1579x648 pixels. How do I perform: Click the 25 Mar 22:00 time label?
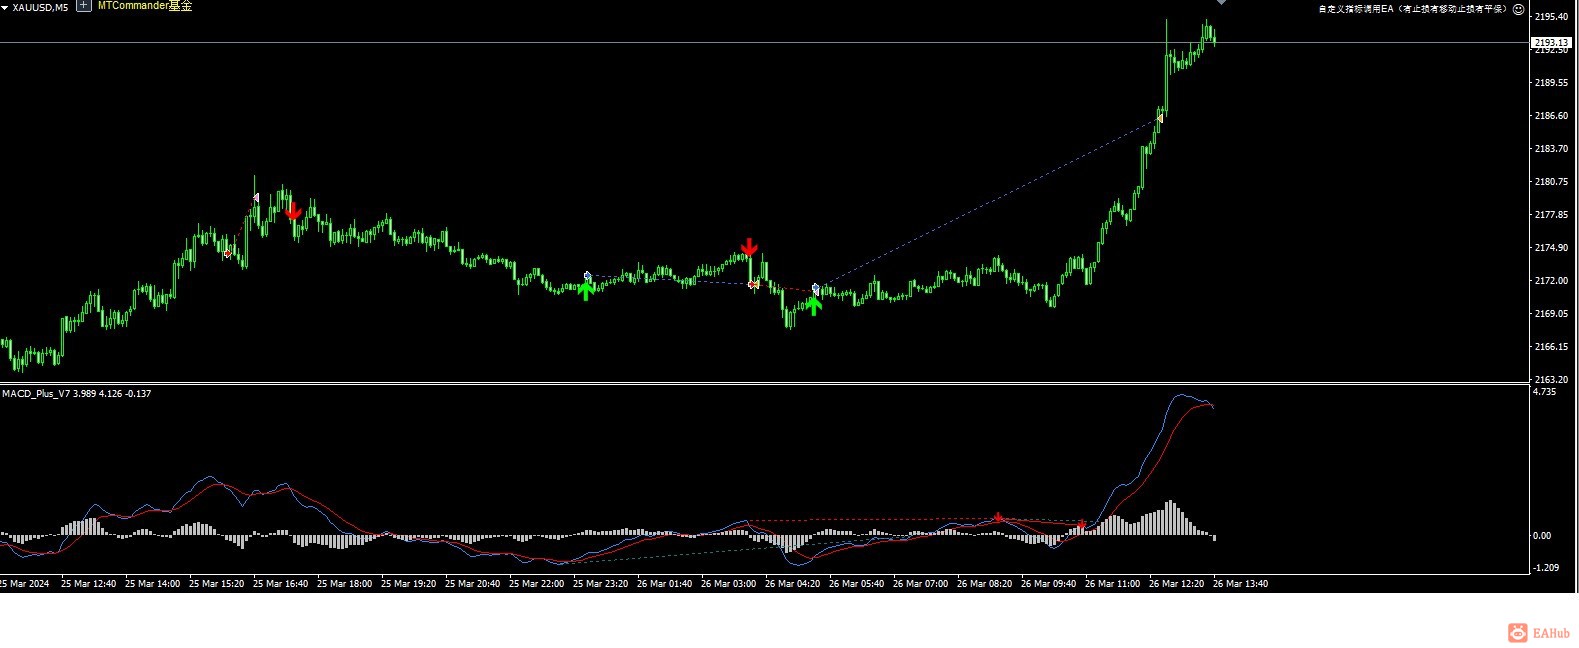[536, 584]
